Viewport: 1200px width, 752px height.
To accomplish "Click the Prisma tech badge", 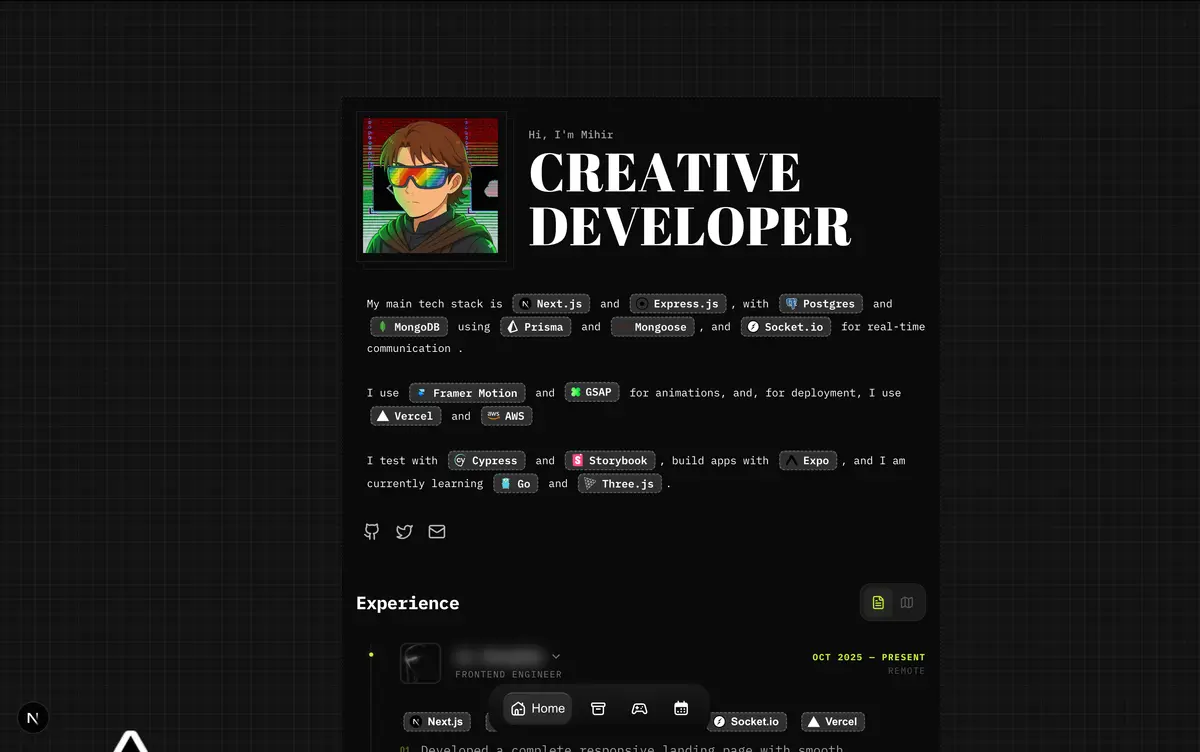I will pyautogui.click(x=536, y=327).
